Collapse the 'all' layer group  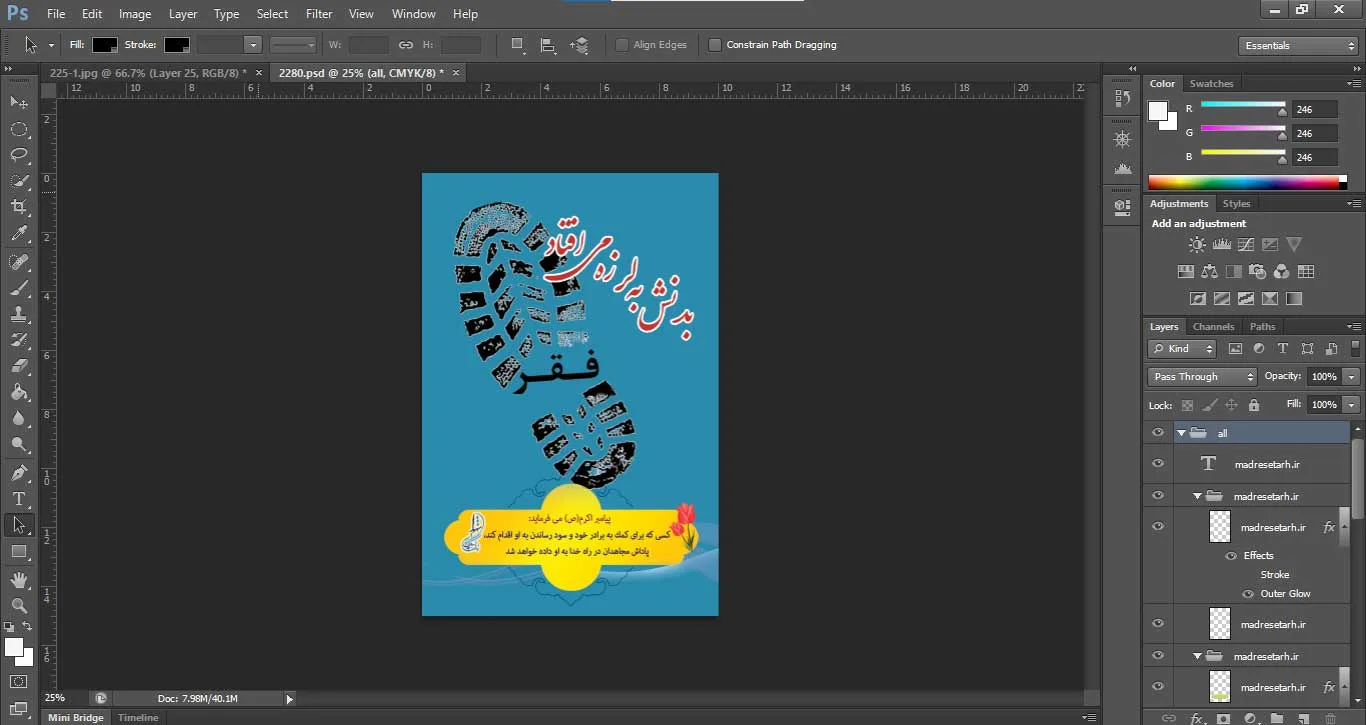[x=1181, y=433]
